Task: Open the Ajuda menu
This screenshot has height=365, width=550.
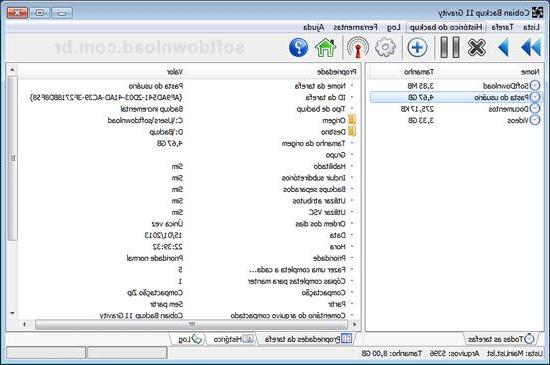Action: point(314,27)
